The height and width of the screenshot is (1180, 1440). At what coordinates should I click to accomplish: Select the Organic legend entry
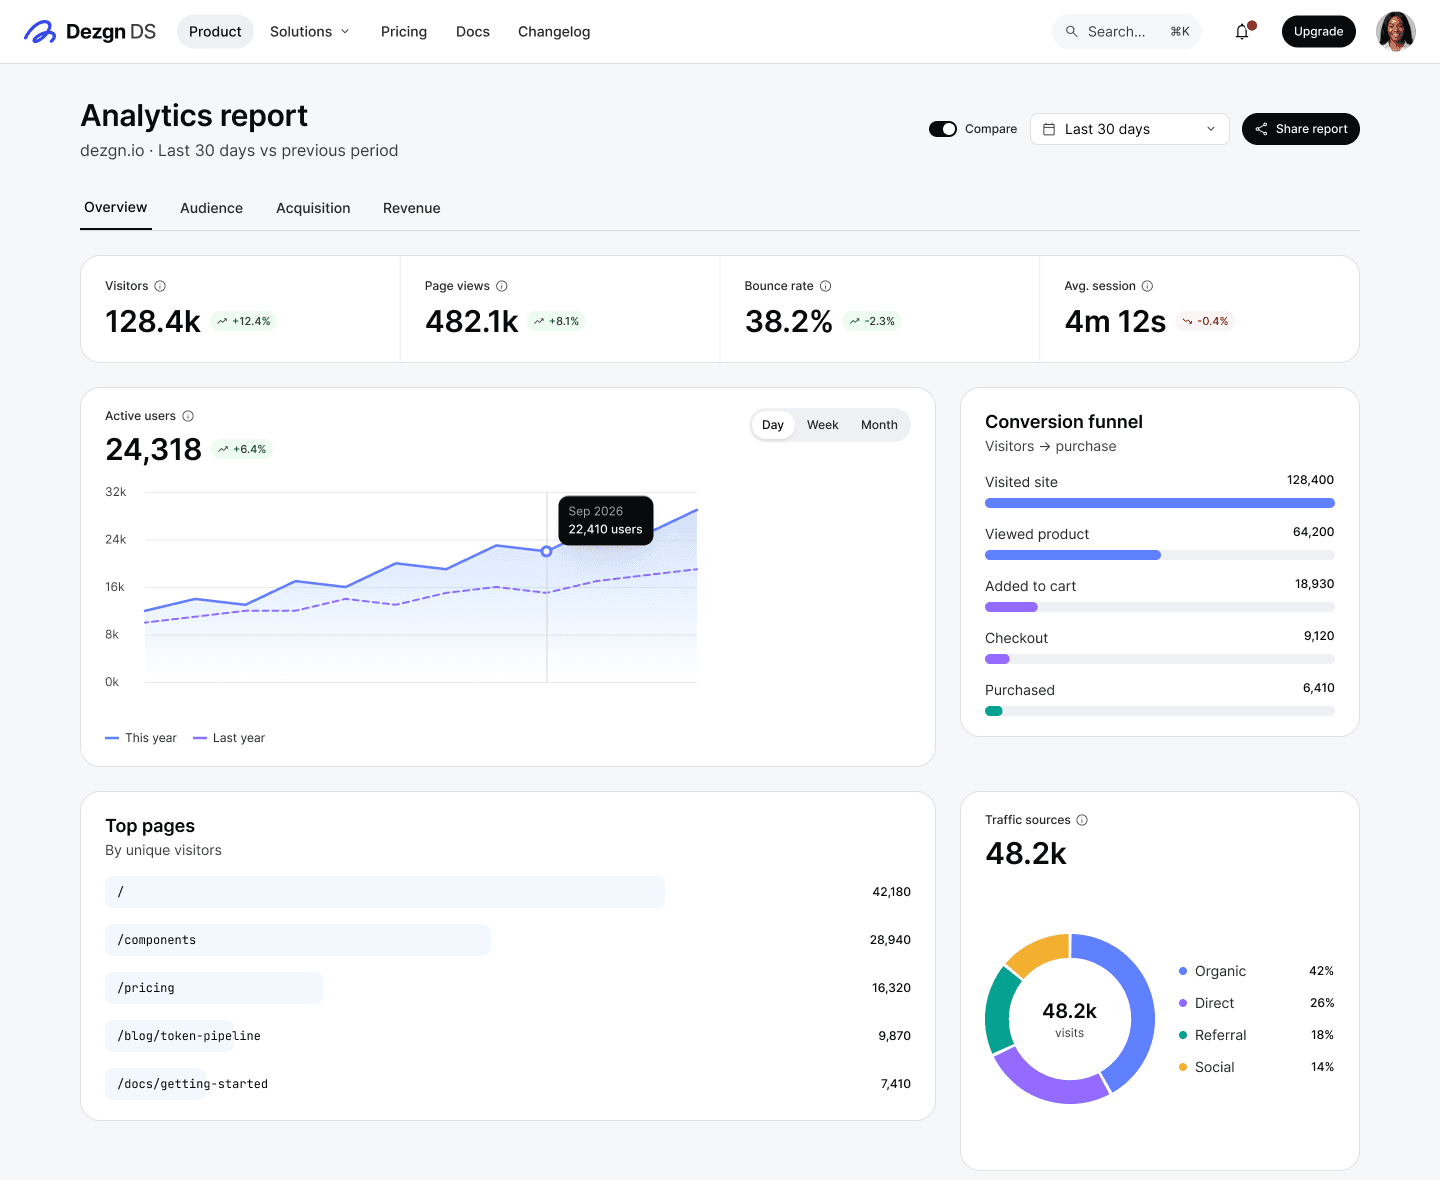[1256, 971]
